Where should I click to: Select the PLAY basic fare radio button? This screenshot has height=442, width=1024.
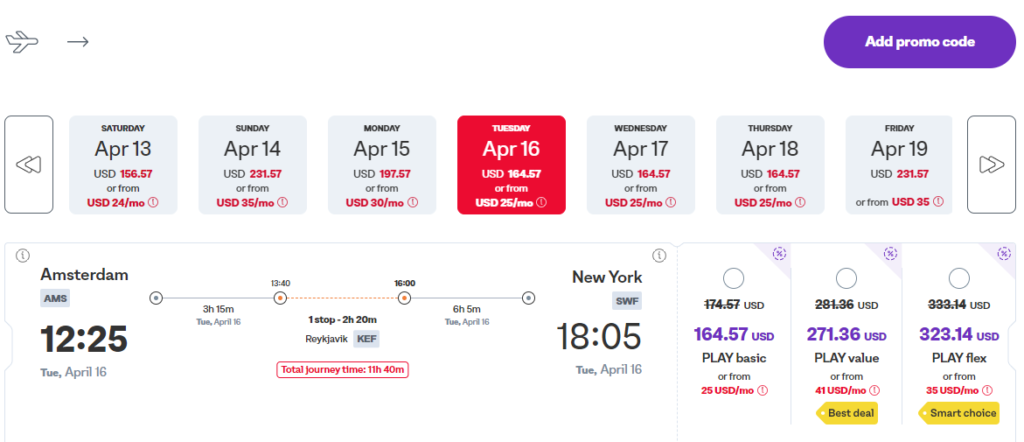pyautogui.click(x=733, y=279)
